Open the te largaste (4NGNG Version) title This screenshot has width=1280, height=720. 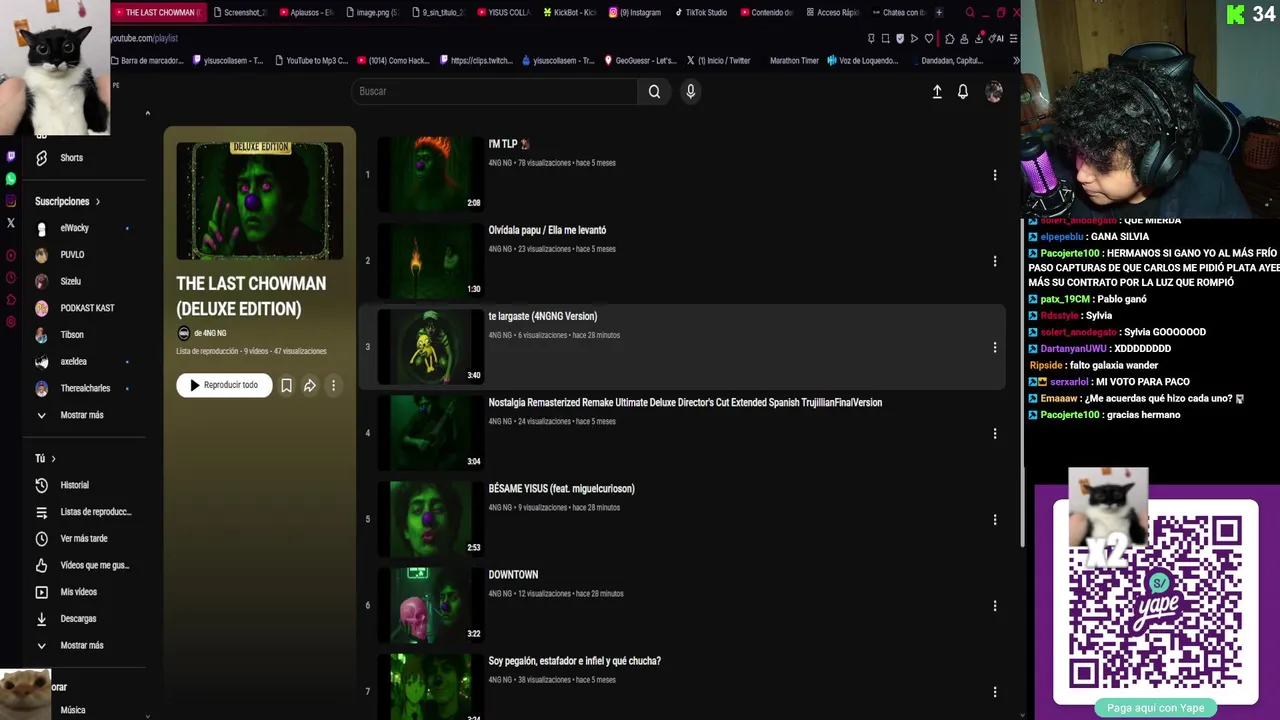click(543, 316)
